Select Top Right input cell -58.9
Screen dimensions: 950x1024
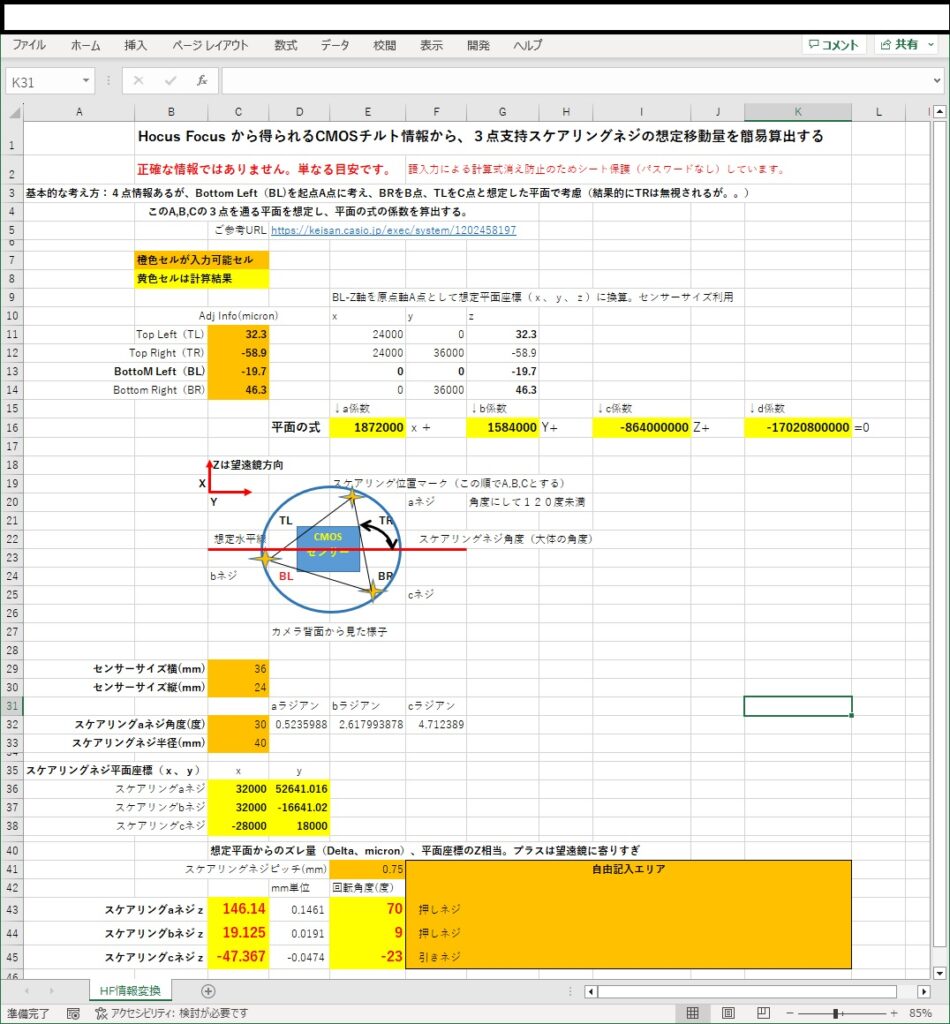(238, 353)
